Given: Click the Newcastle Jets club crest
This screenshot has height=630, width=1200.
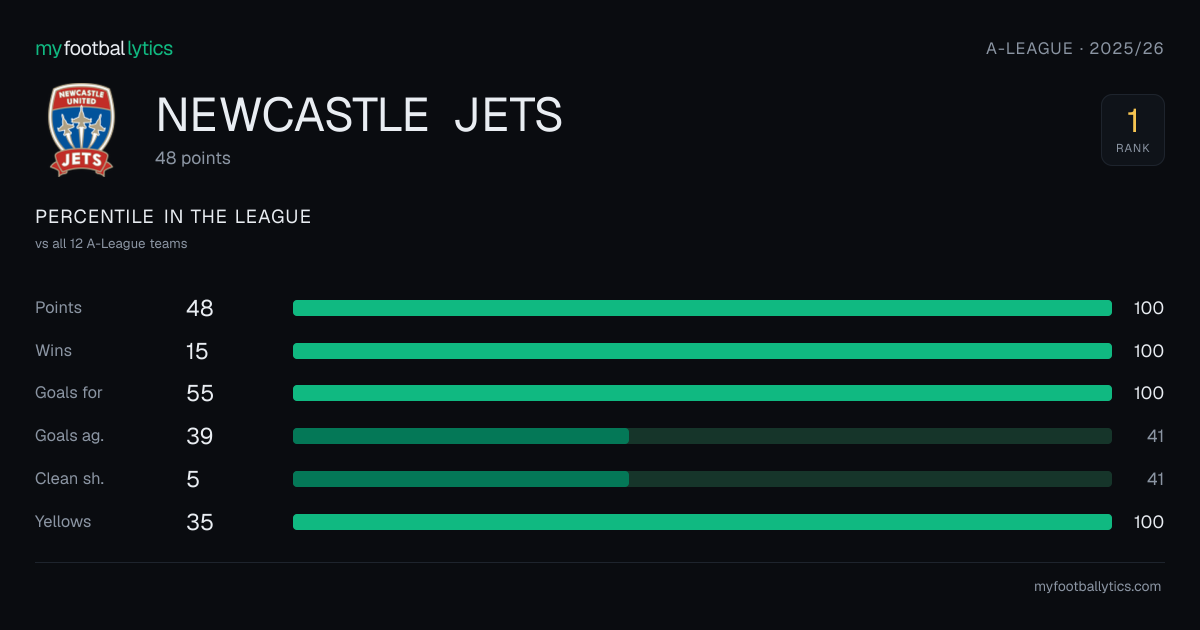Looking at the screenshot, I should (82, 130).
